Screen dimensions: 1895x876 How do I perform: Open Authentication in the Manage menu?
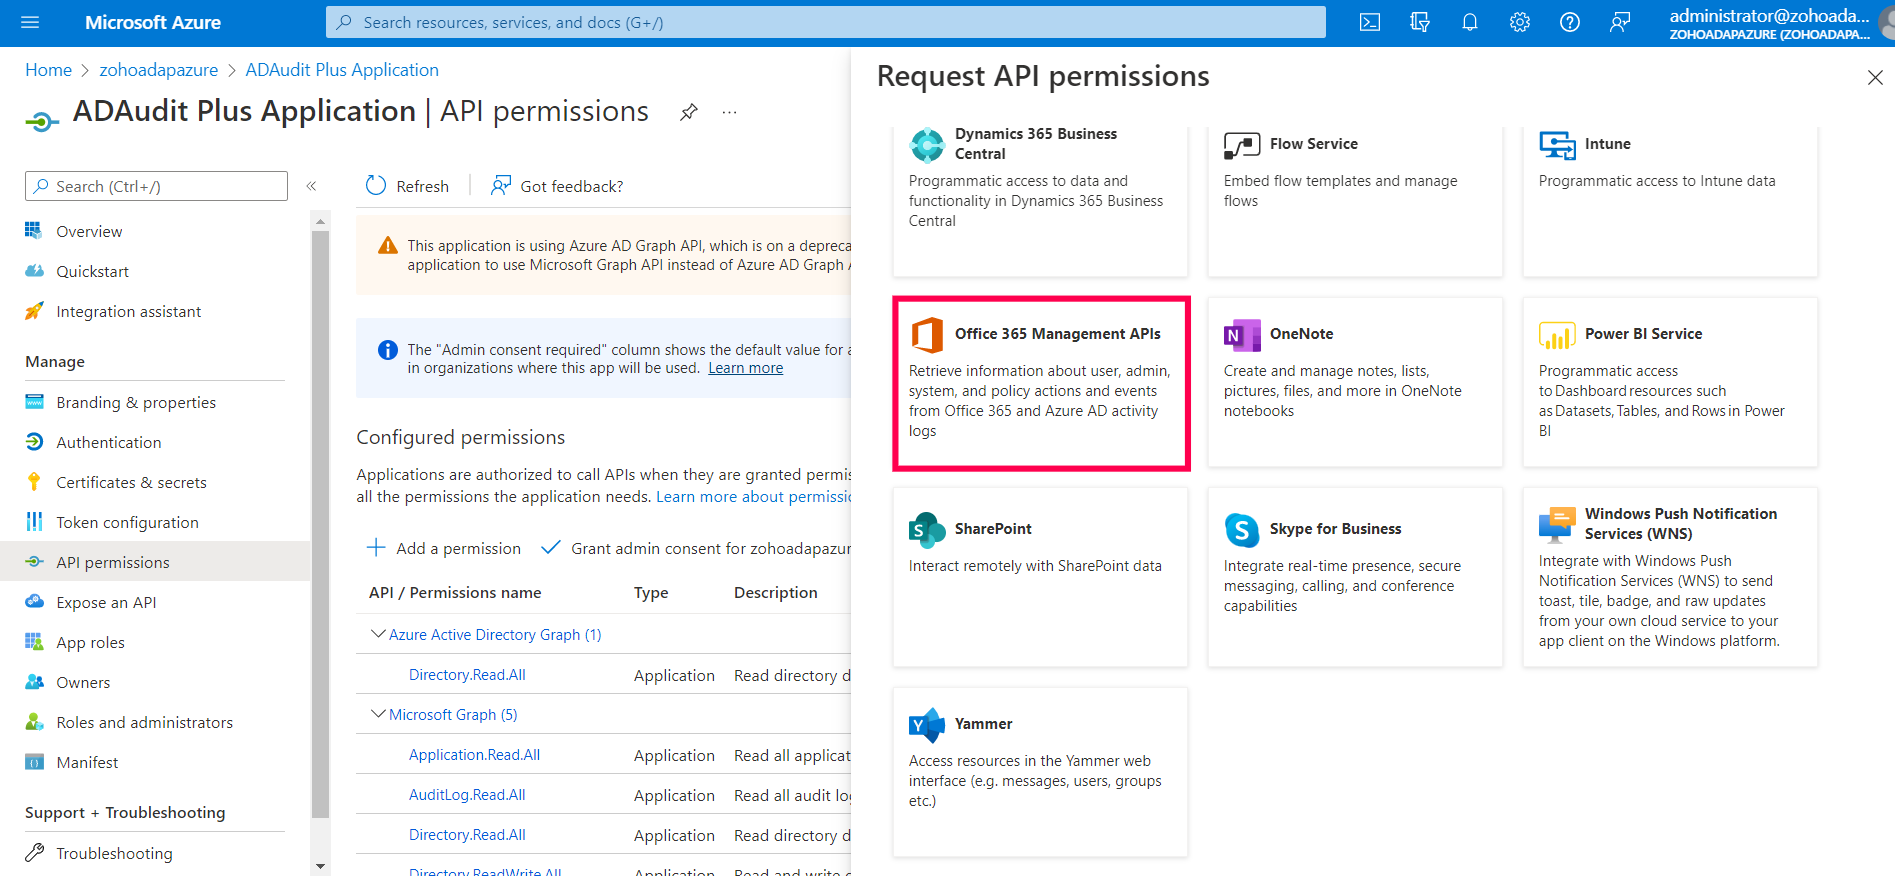(x=108, y=442)
